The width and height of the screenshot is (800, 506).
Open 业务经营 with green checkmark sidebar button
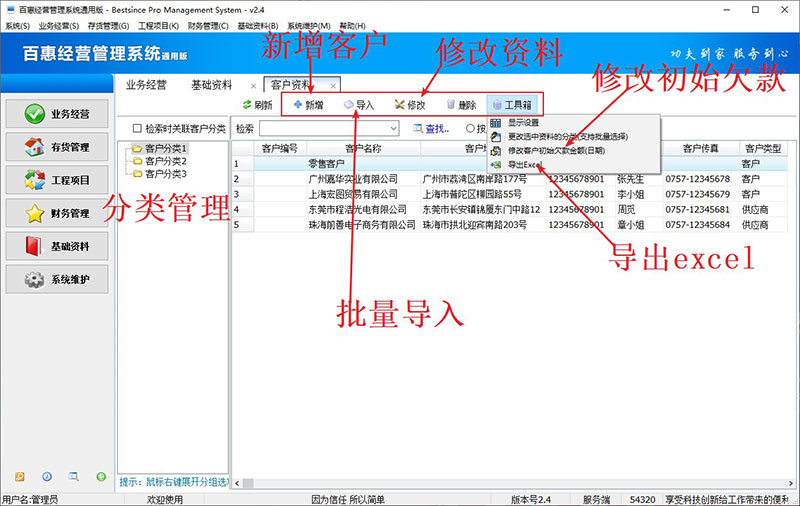(57, 114)
